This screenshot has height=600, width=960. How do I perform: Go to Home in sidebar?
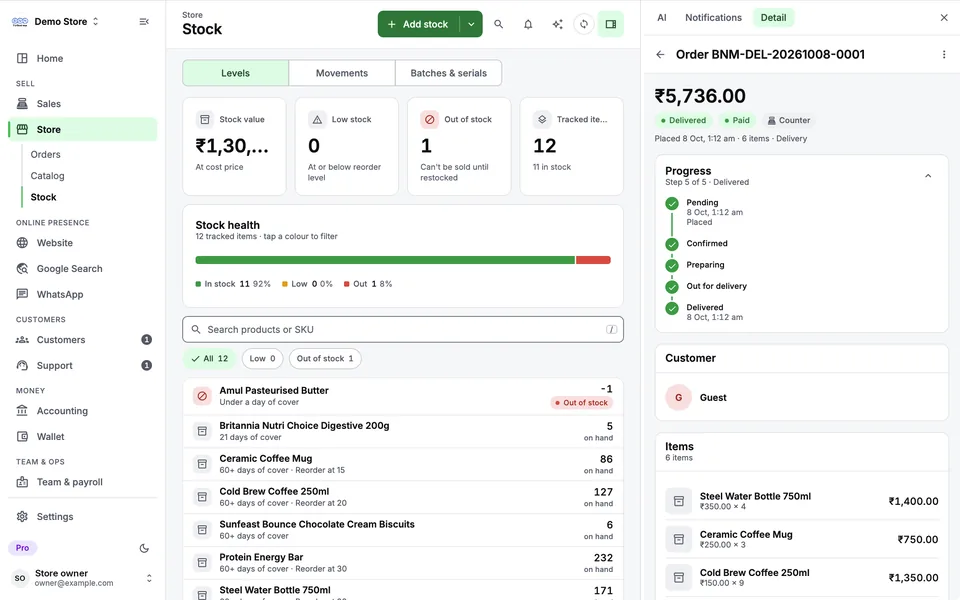coord(83,58)
